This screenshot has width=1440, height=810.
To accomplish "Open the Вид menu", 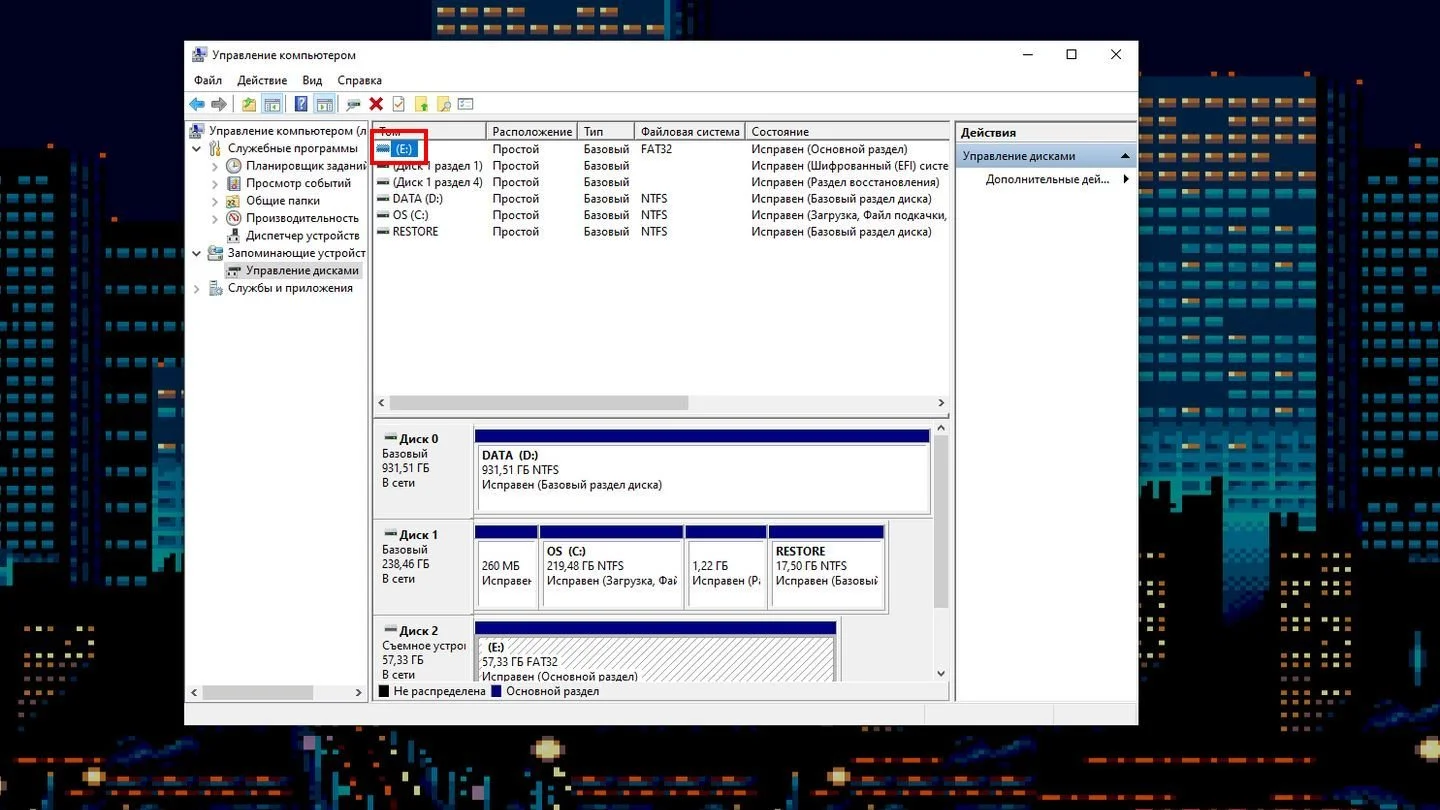I will [x=312, y=80].
